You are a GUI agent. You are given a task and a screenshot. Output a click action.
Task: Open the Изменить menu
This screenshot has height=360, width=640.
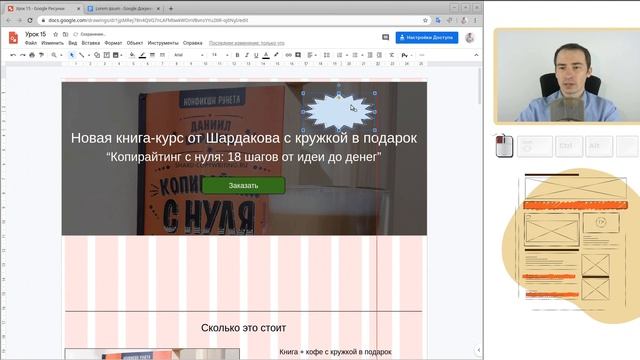pyautogui.click(x=52, y=43)
